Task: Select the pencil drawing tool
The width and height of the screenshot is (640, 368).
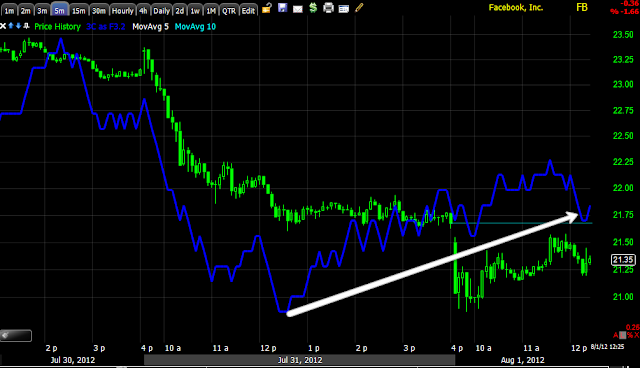Action: pos(359,7)
